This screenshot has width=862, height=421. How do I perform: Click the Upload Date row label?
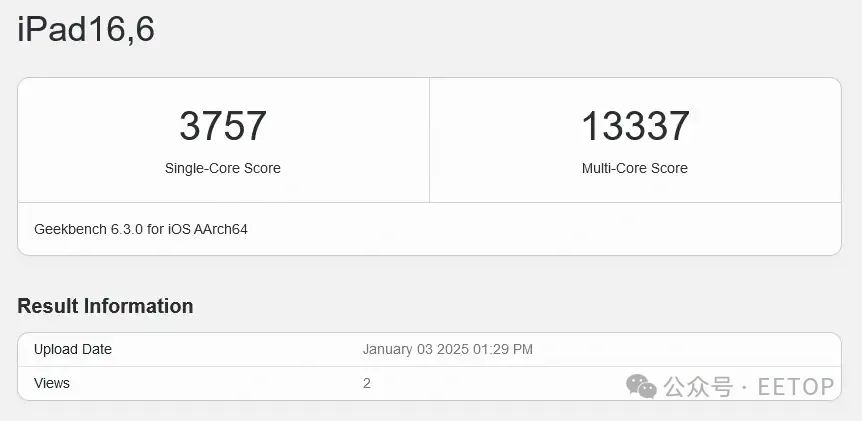73,350
